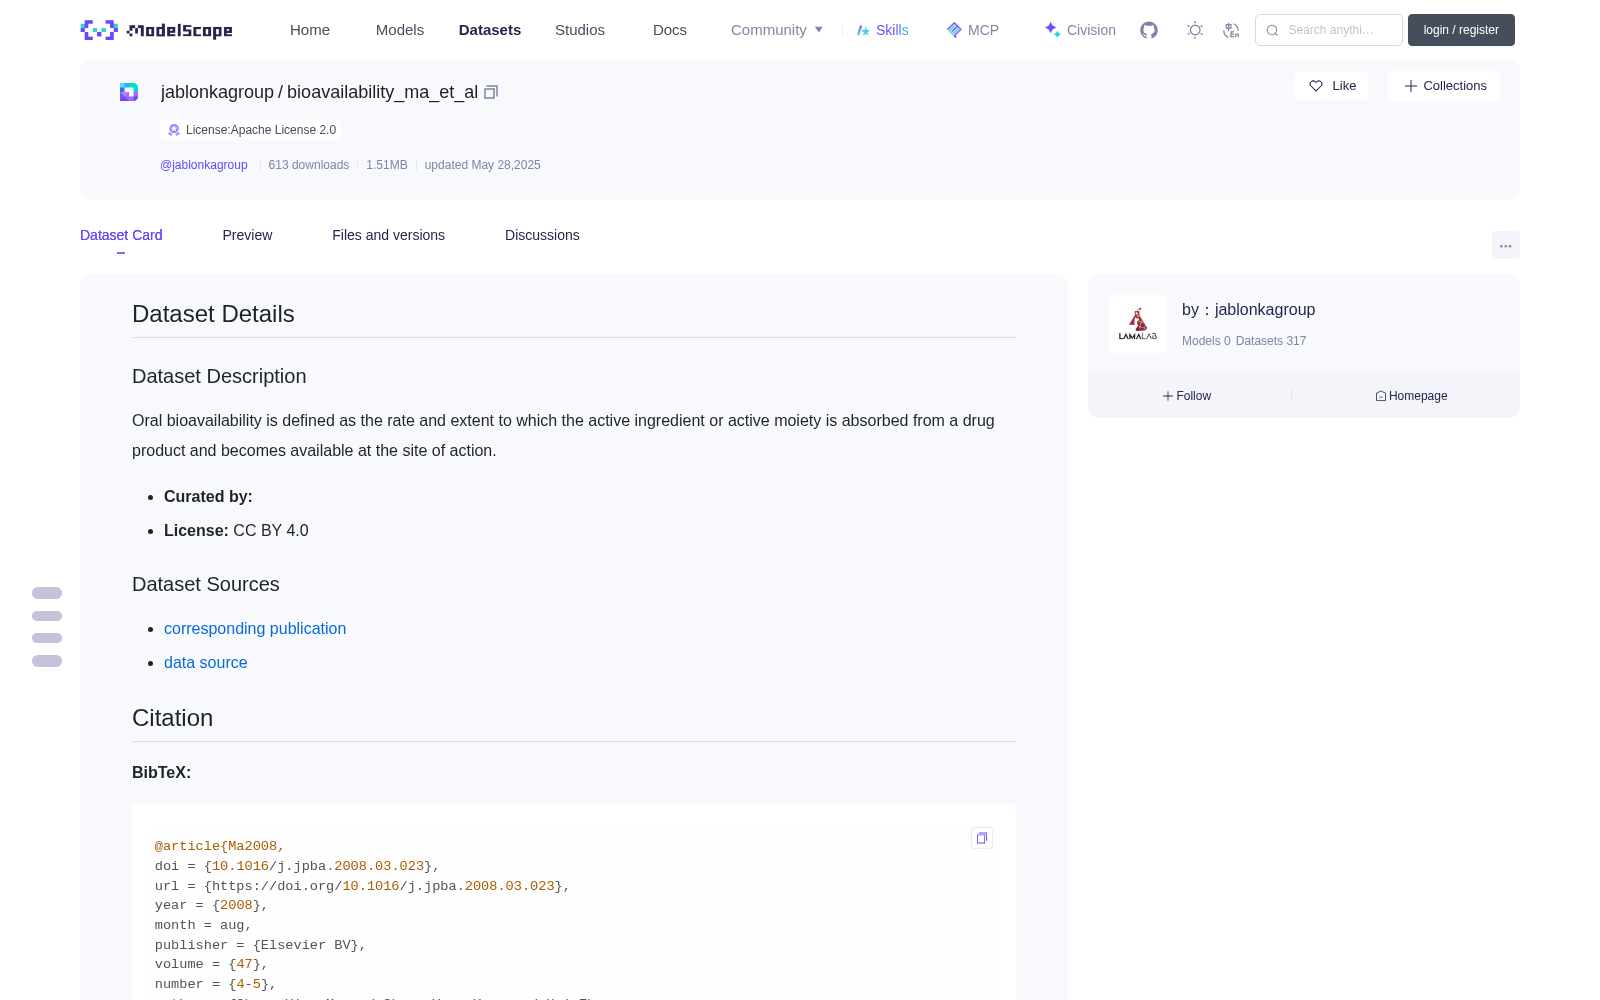Click the search anything input field

(x=1329, y=30)
